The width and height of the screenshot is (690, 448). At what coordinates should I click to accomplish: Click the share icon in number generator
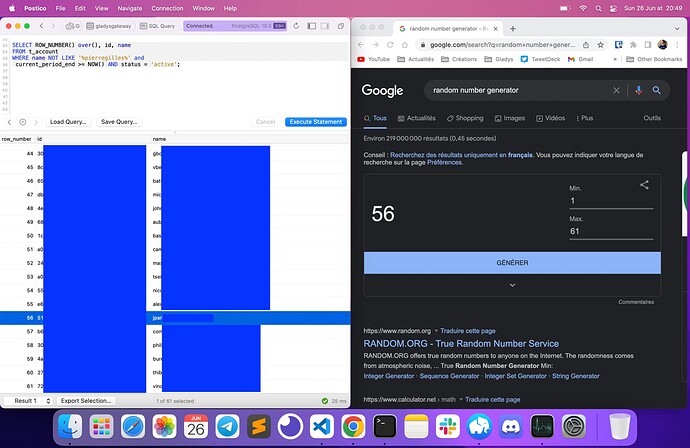[644, 185]
